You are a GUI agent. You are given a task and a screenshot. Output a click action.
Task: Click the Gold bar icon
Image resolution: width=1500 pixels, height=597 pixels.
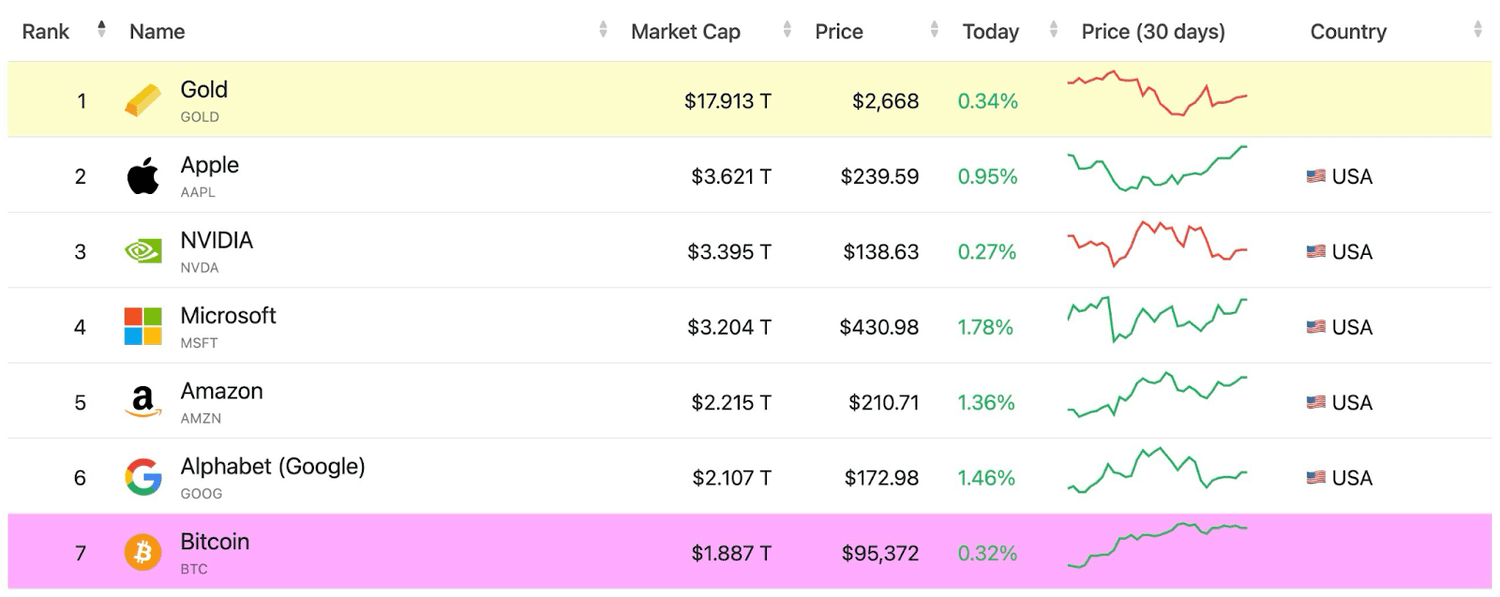(x=143, y=100)
